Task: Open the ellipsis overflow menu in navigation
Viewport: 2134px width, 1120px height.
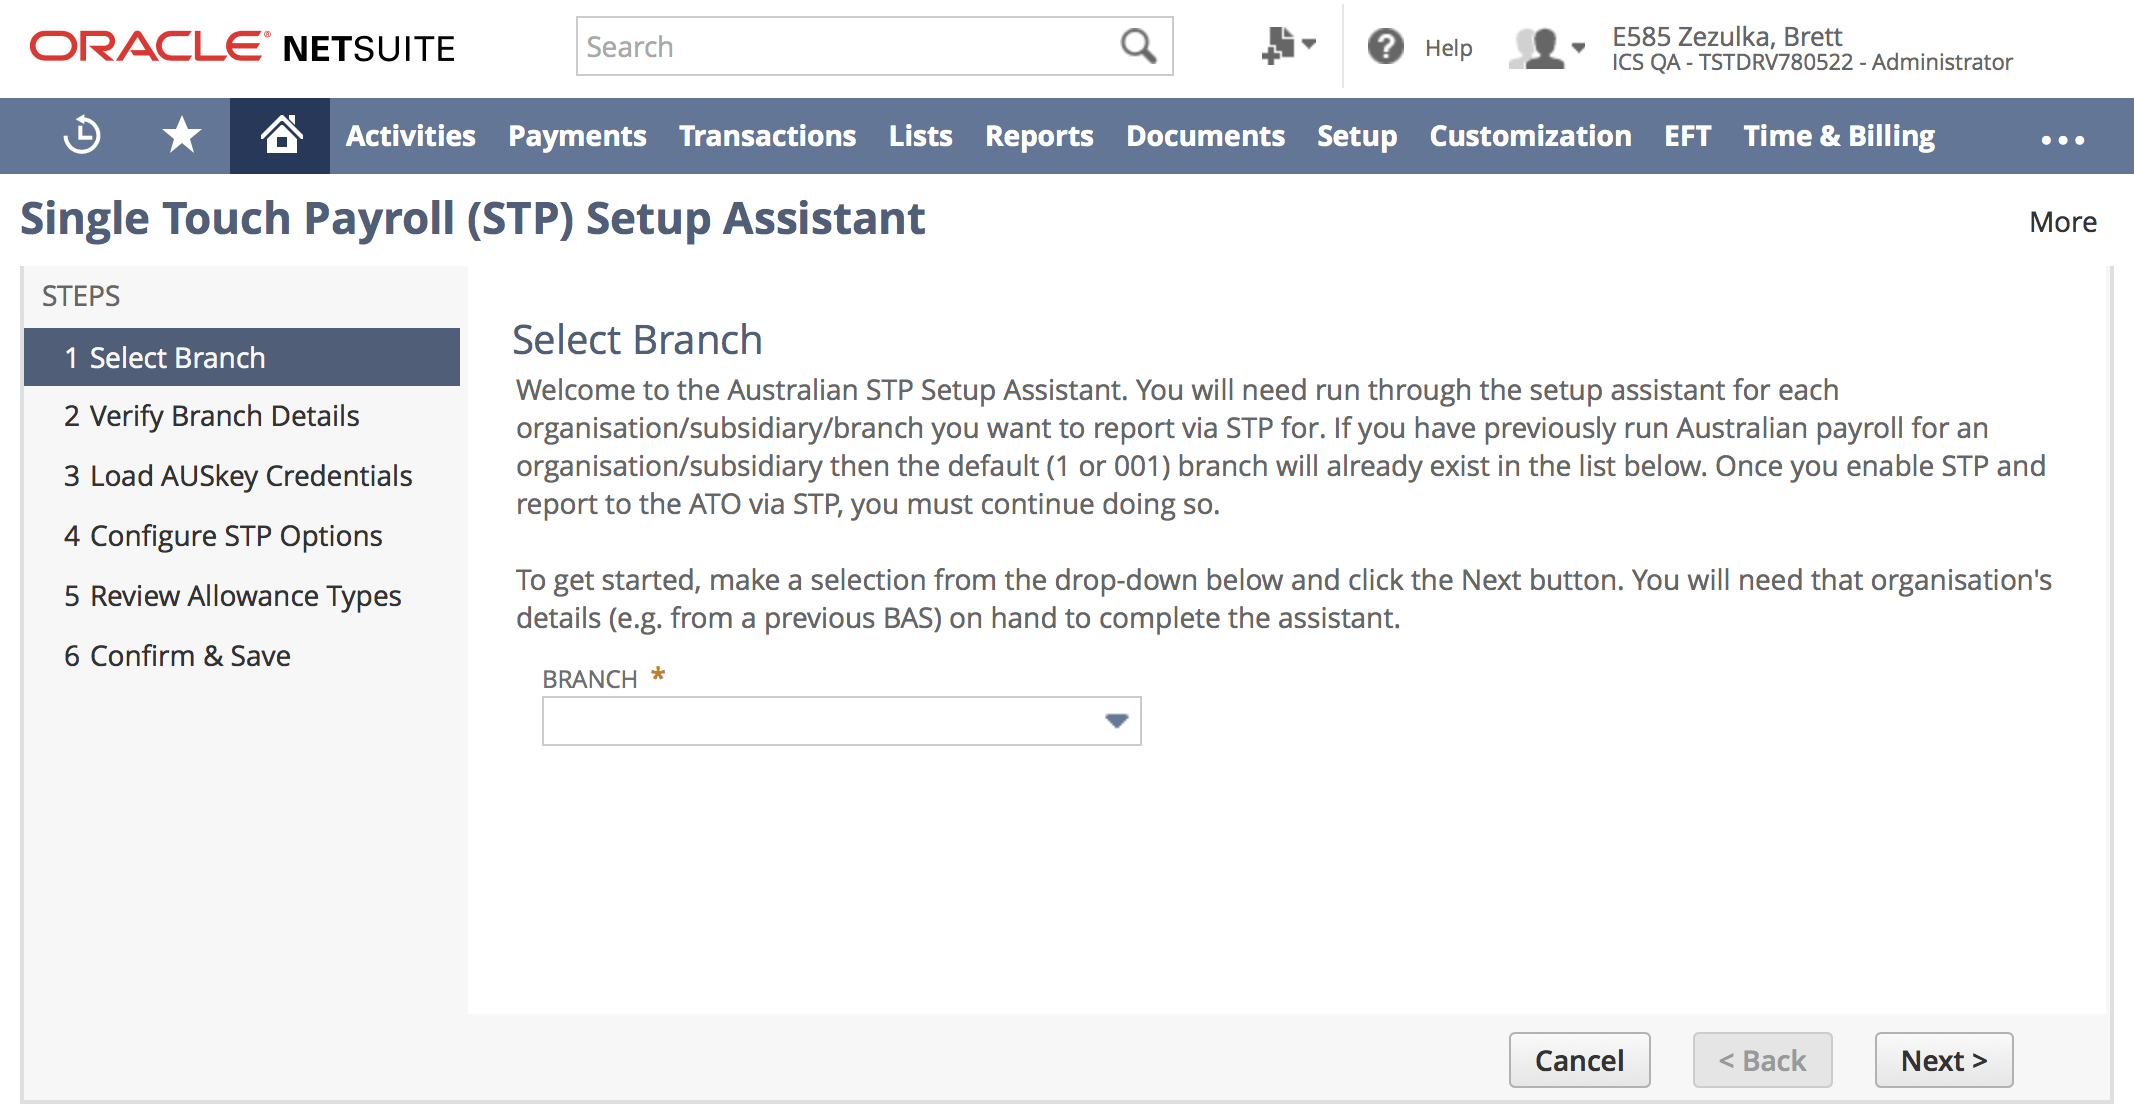Action: click(2062, 140)
